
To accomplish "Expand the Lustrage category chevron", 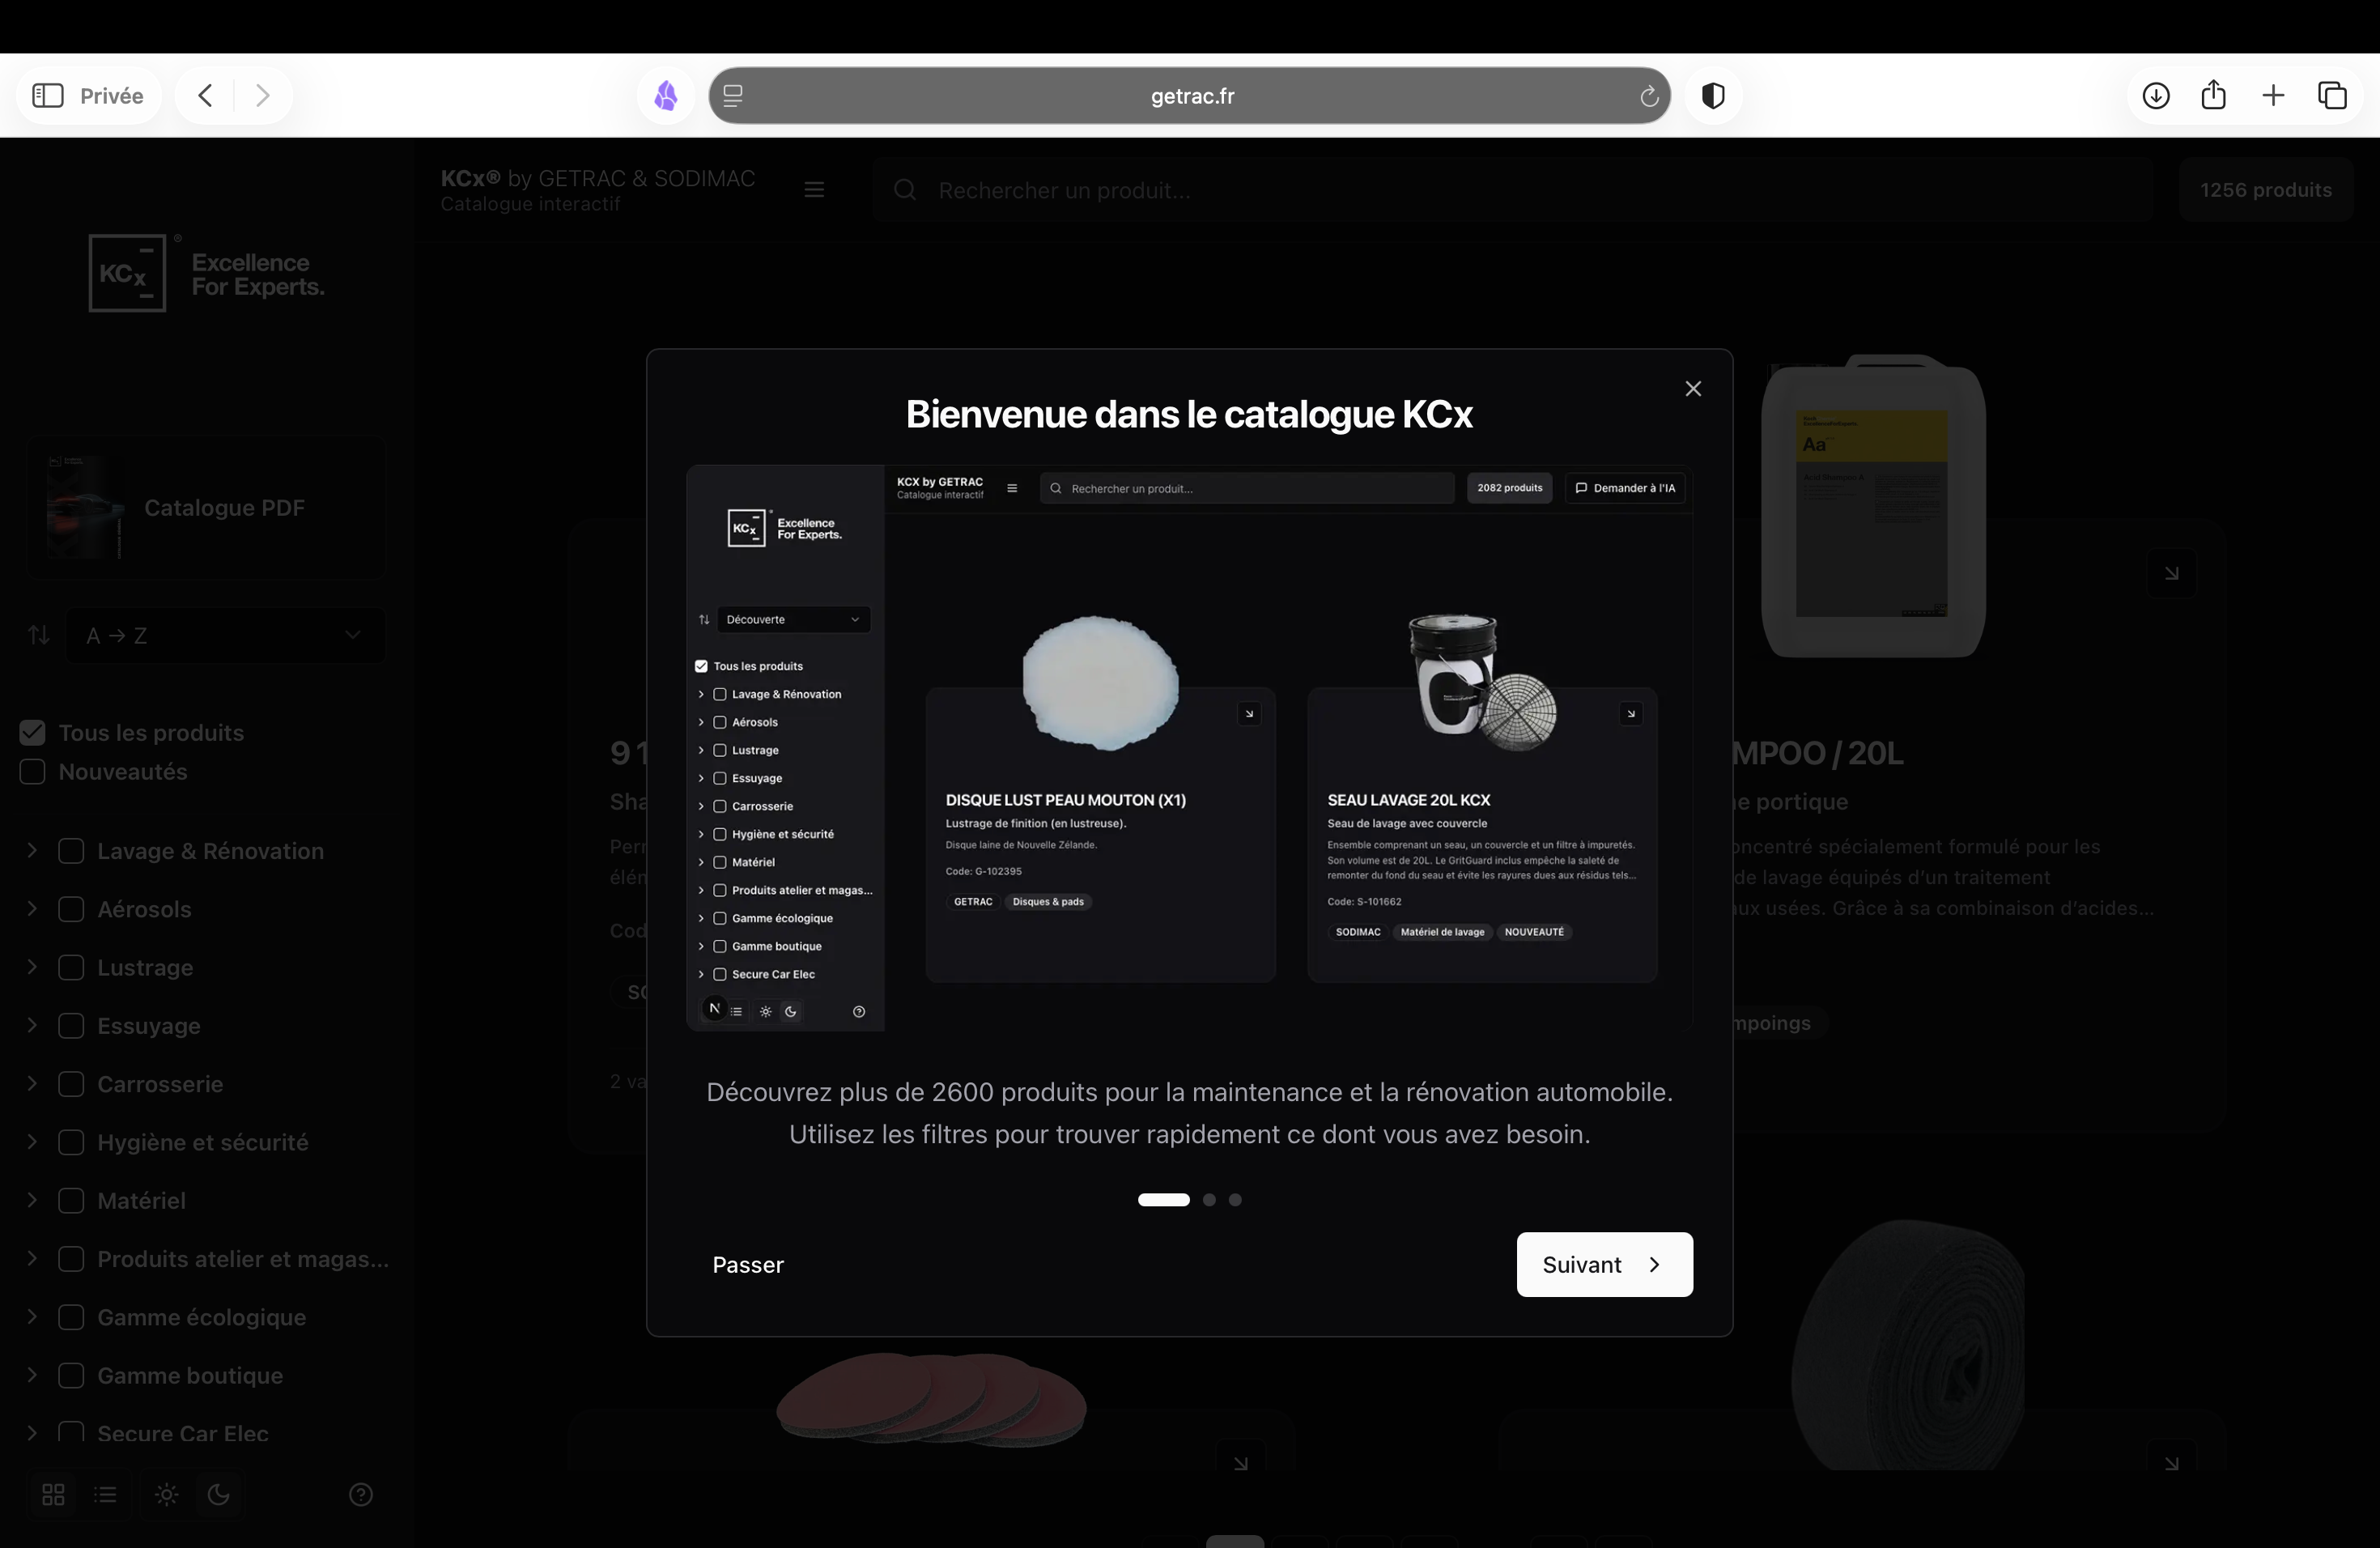I will coord(32,967).
